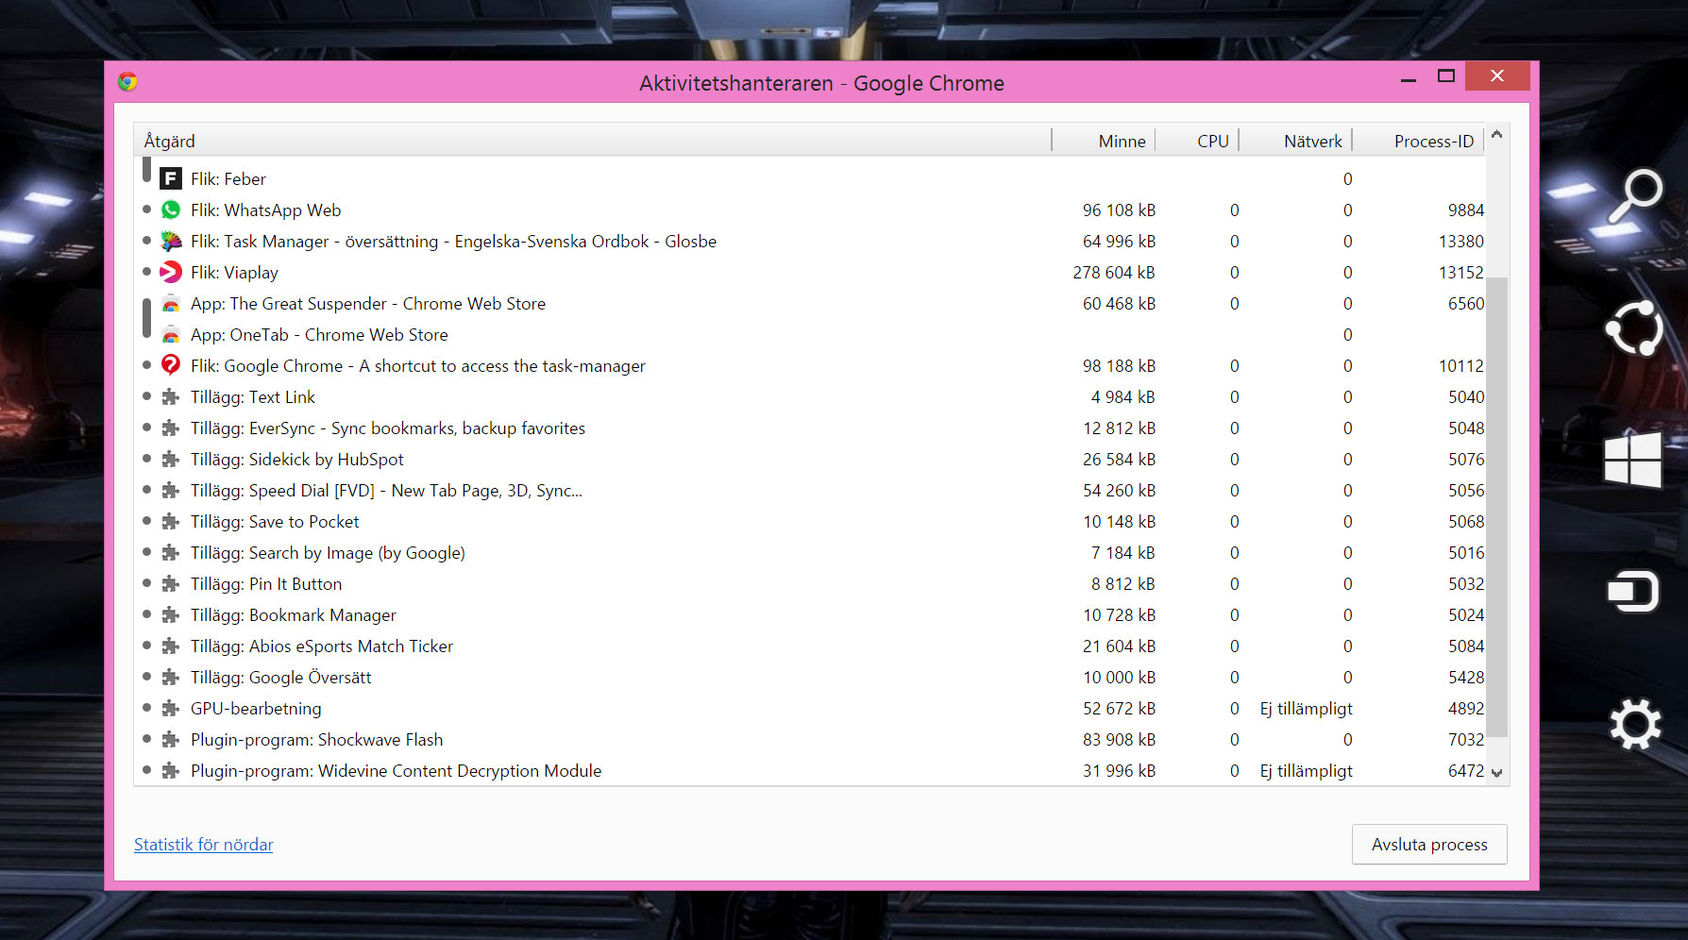Click the puzzle icon for Shockwave Flash

click(171, 739)
